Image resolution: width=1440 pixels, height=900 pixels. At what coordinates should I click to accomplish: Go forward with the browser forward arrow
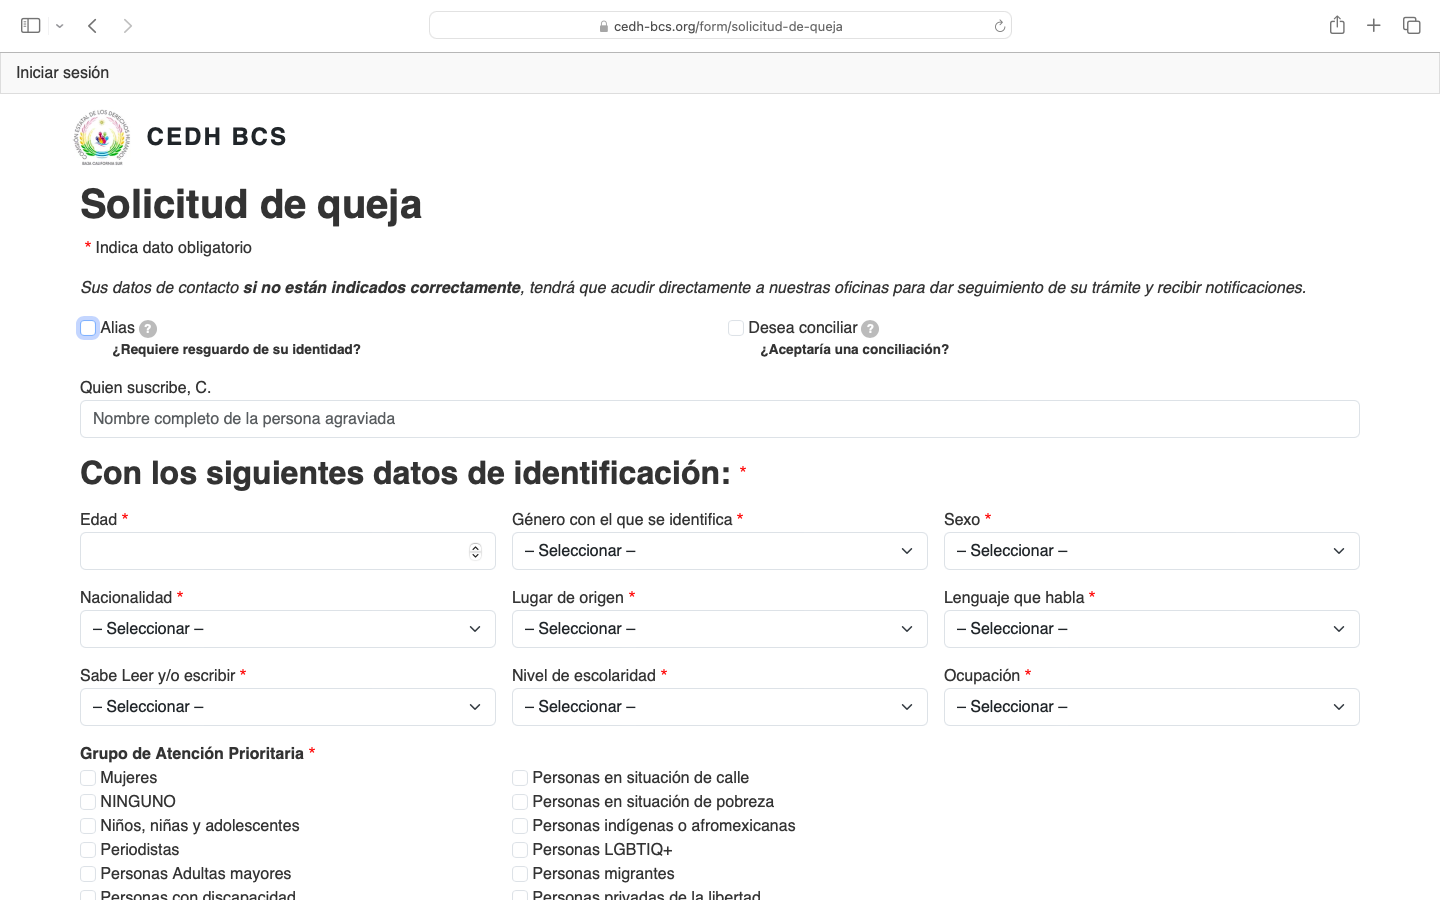pos(127,26)
